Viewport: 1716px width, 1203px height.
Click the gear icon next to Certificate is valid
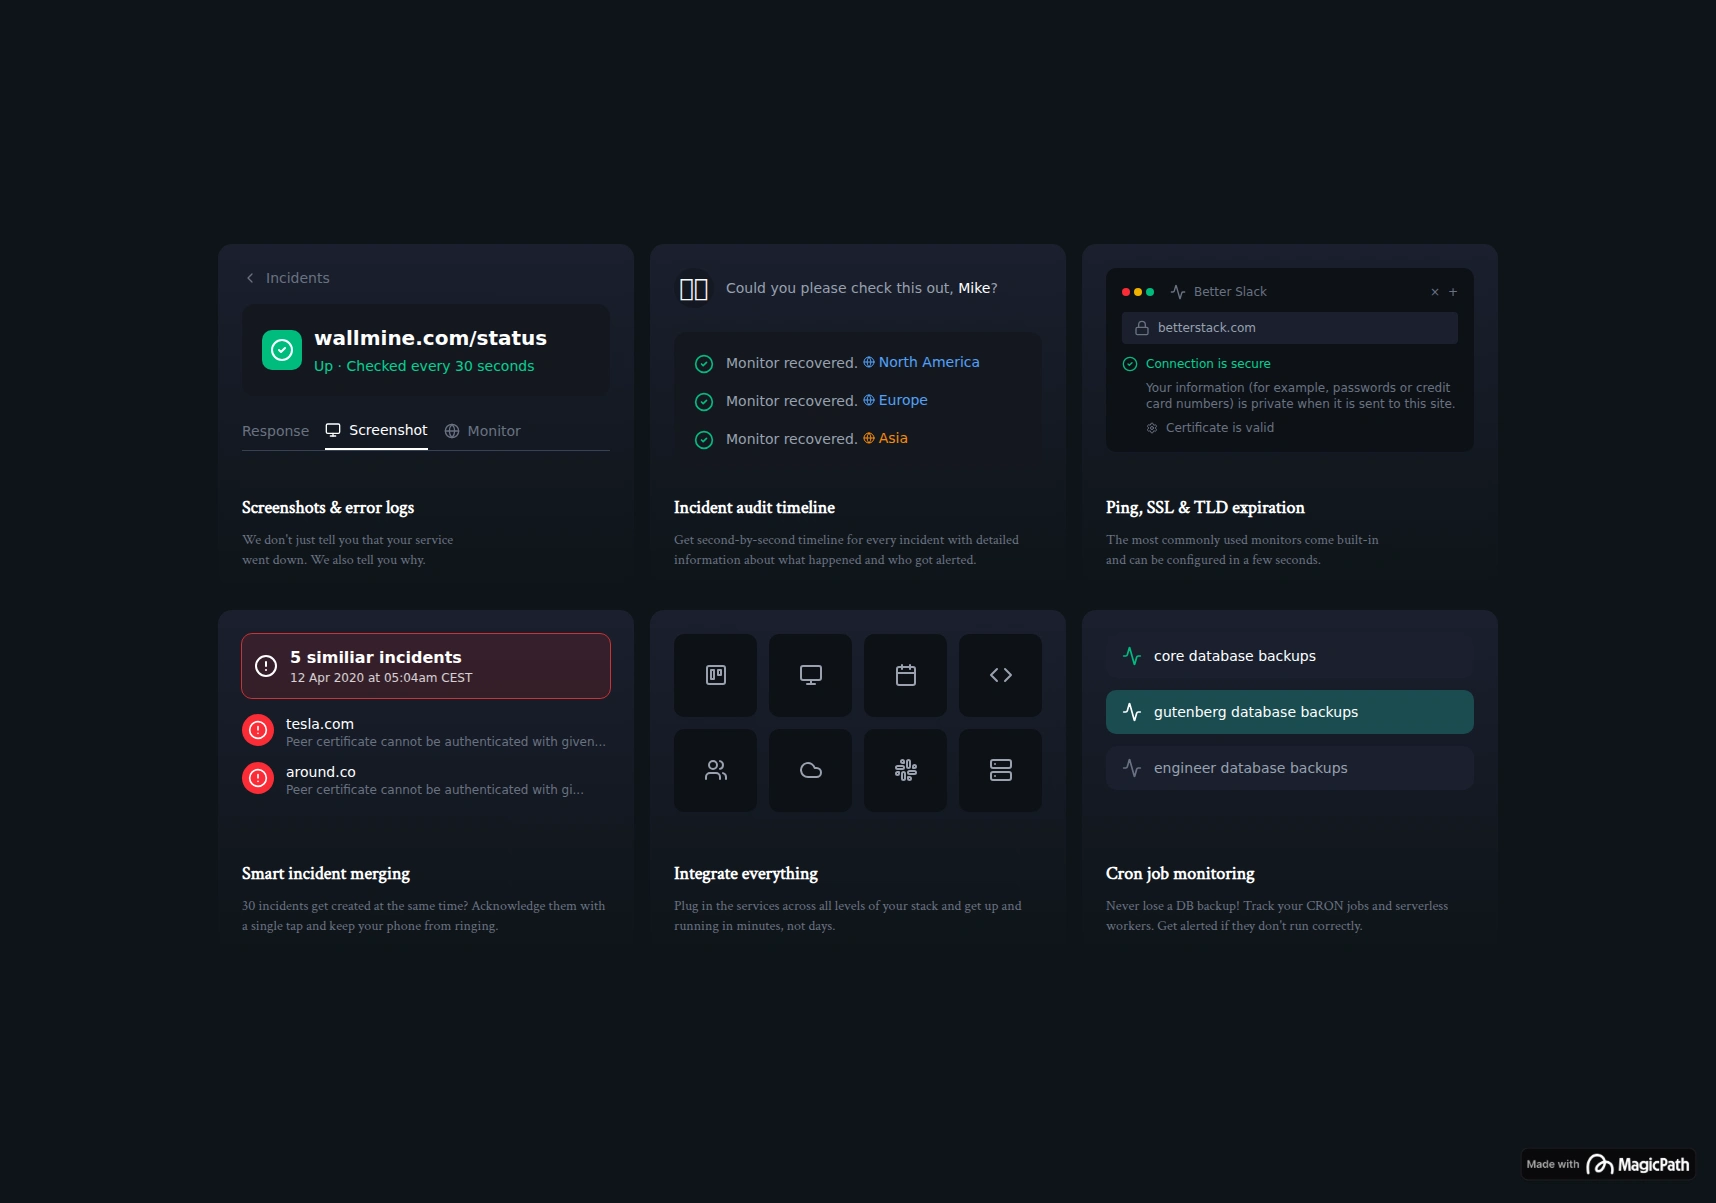coord(1152,428)
